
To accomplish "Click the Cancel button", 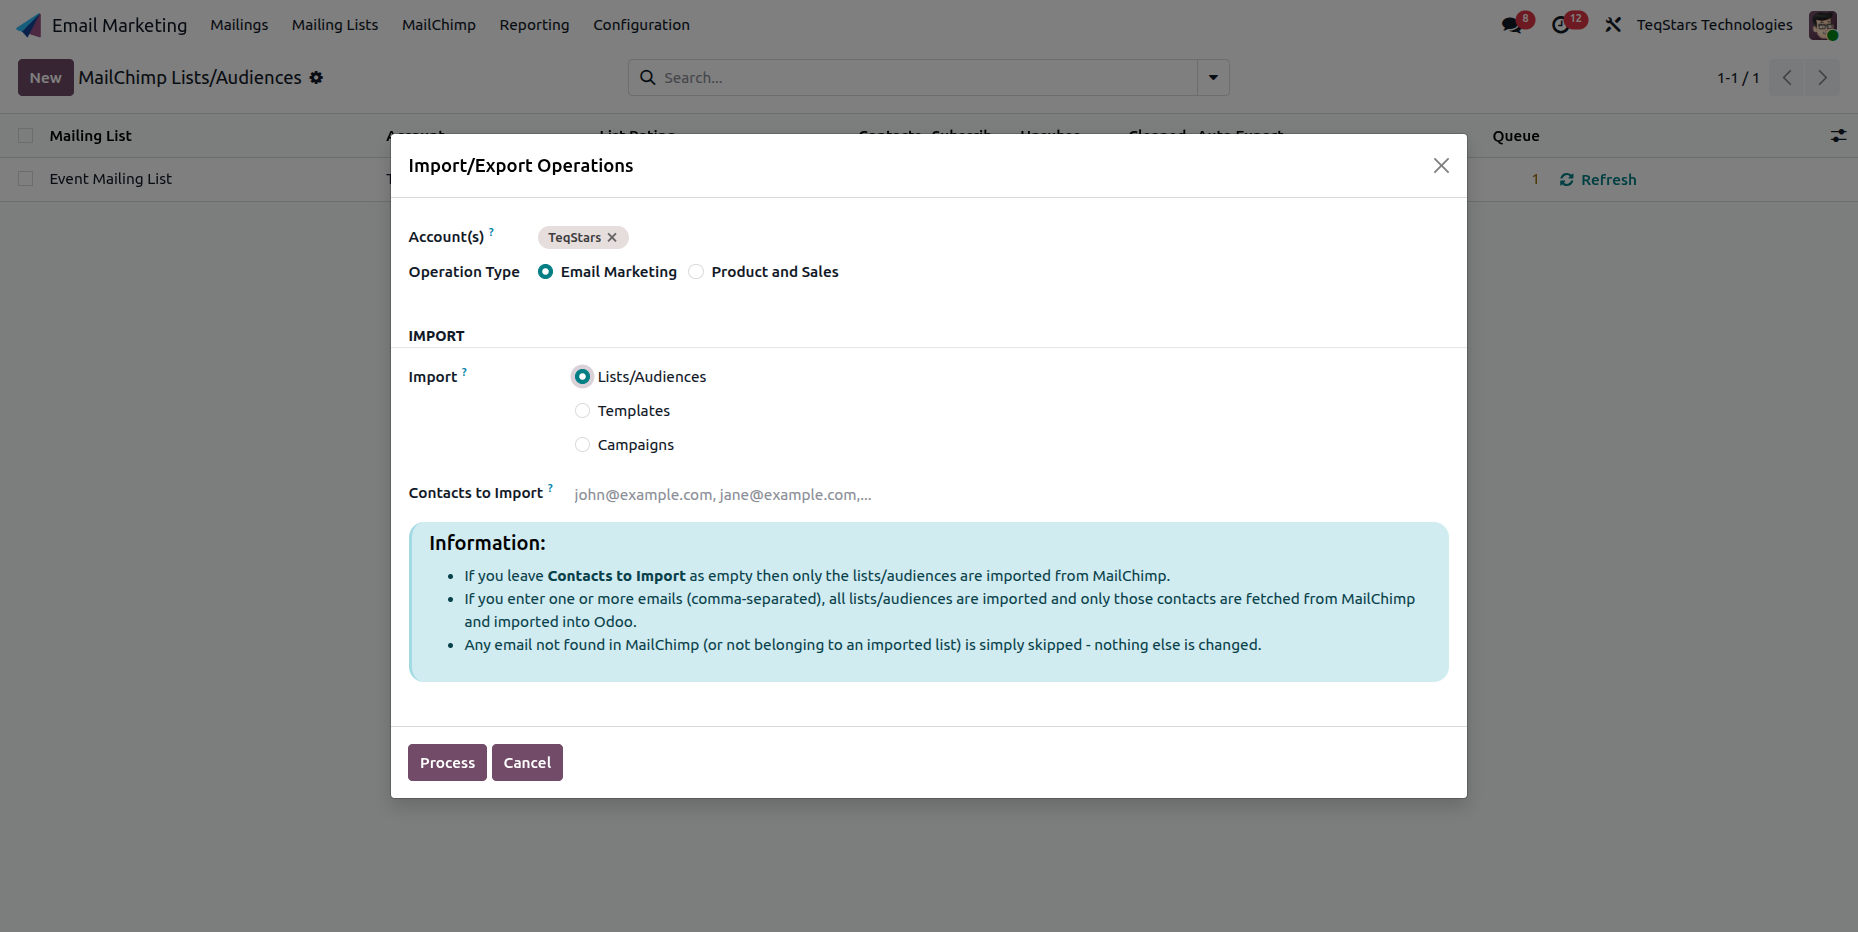I will [527, 763].
